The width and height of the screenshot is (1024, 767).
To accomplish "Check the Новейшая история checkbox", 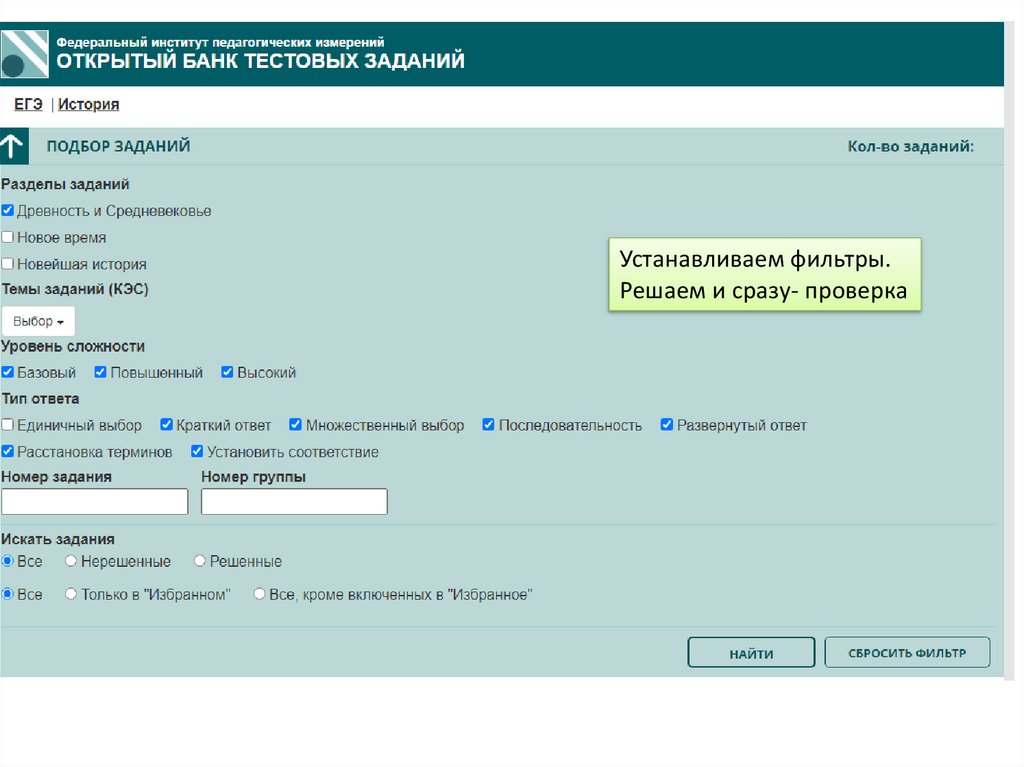I will [x=8, y=264].
